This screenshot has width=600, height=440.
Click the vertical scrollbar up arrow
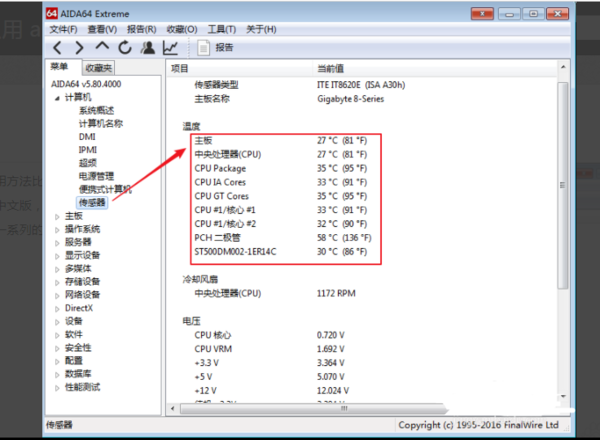point(563,67)
